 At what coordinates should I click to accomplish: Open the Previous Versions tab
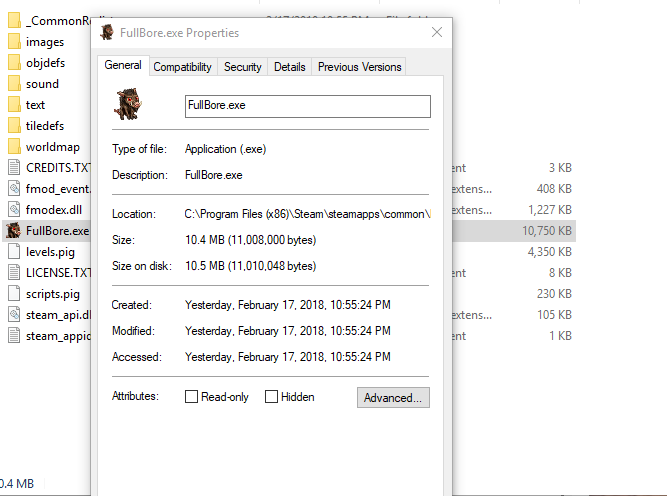pos(359,67)
